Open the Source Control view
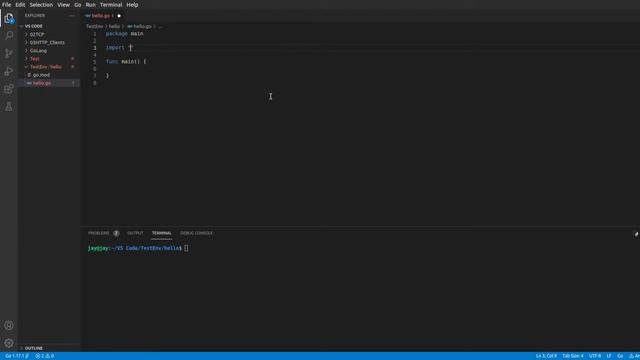This screenshot has width=640, height=360. pos(9,53)
